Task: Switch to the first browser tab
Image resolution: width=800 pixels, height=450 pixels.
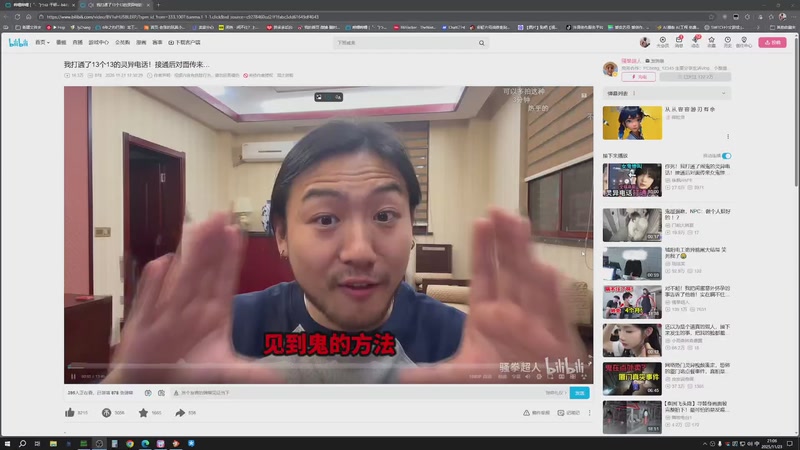Action: pyautogui.click(x=39, y=5)
